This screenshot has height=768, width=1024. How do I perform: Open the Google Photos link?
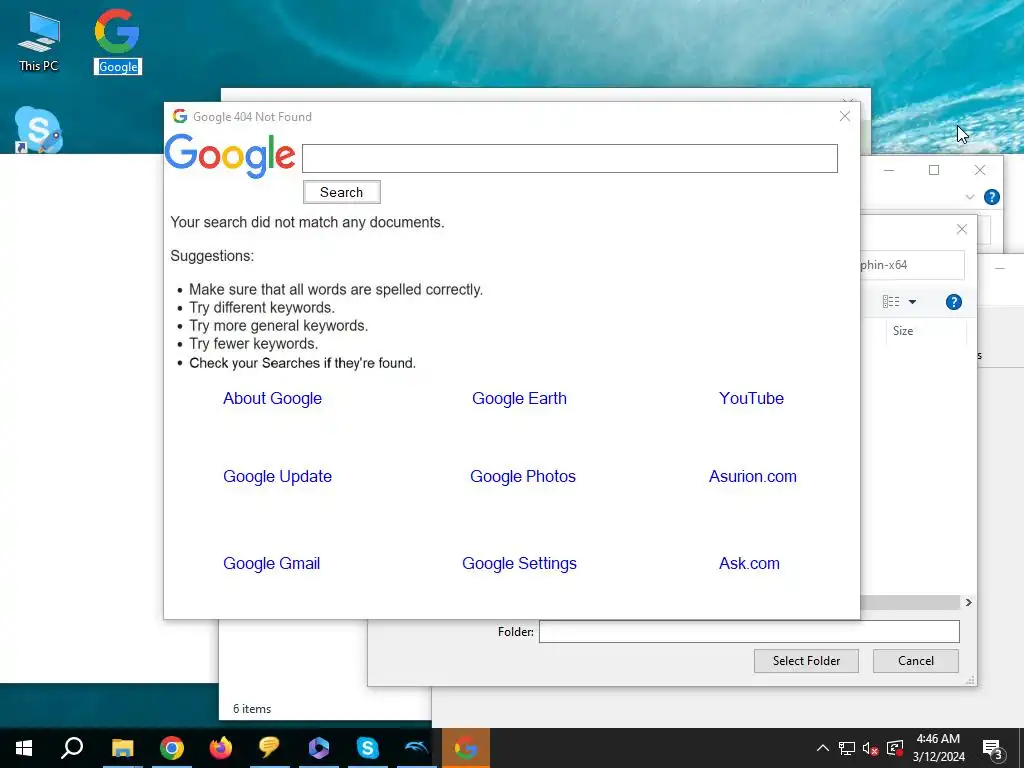522,477
